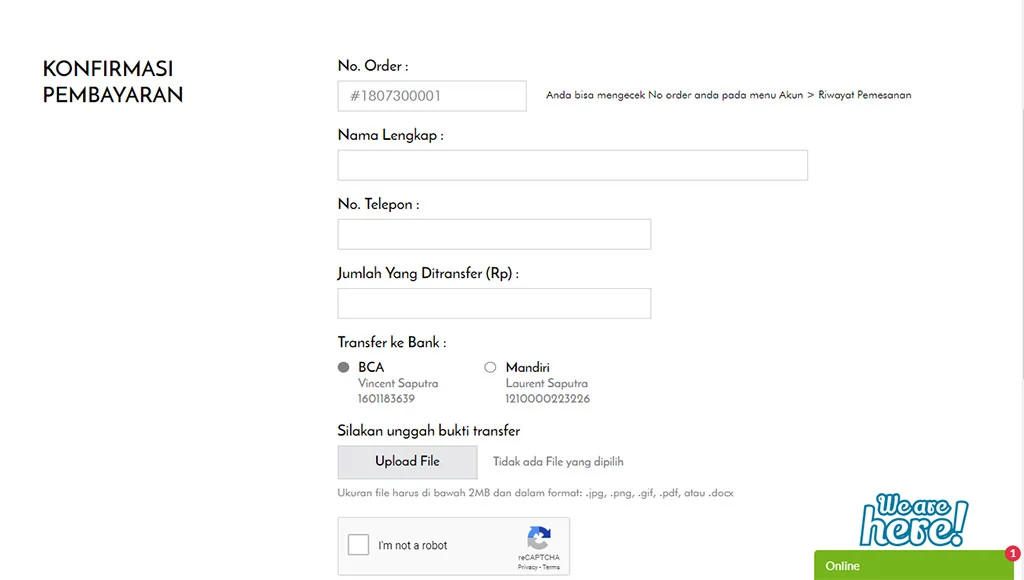Open the reCAPTCHA Privacy link
Image resolution: width=1024 pixels, height=580 pixels.
click(x=527, y=567)
